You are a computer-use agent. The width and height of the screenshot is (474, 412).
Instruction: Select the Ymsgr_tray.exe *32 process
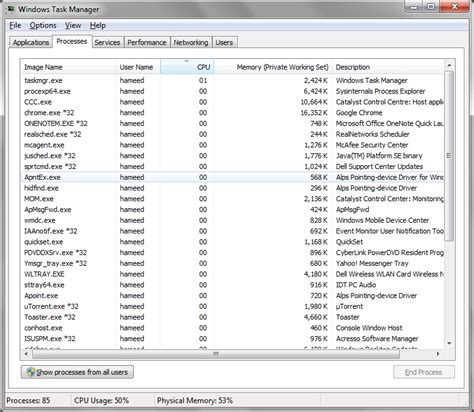point(232,263)
